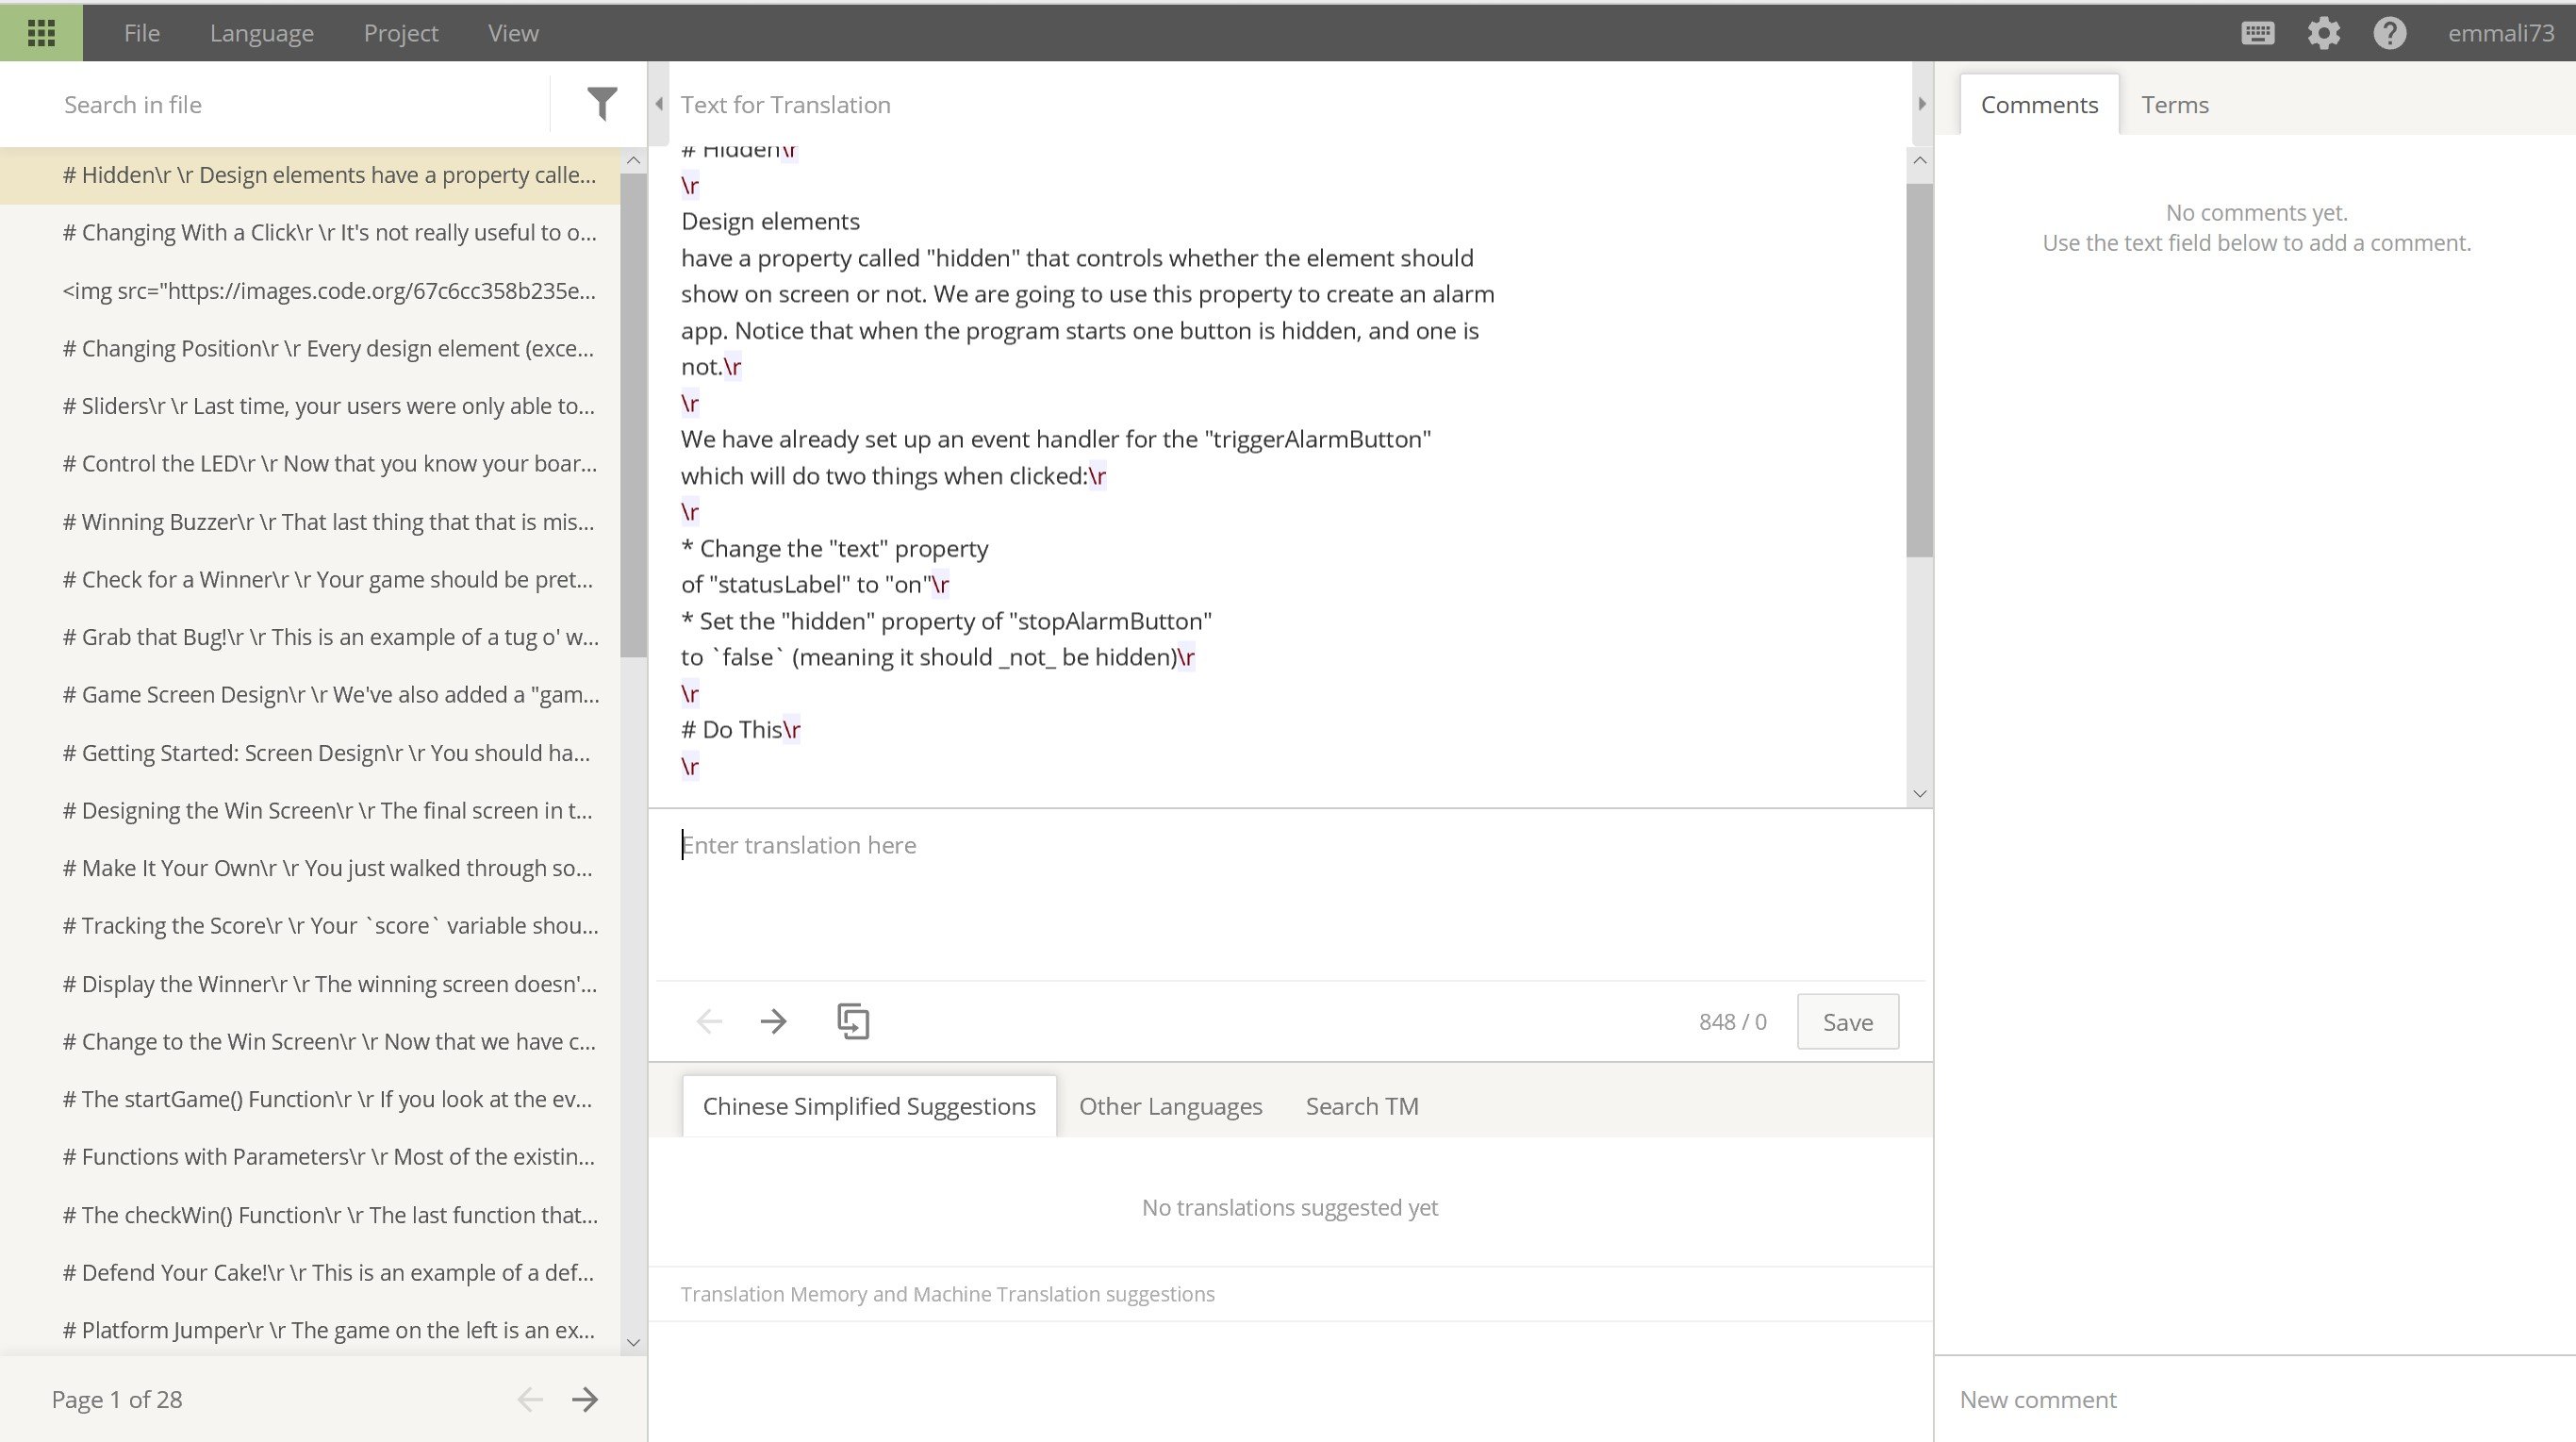Select '# Functions with Parameters' string
The height and width of the screenshot is (1442, 2576).
point(310,1157)
